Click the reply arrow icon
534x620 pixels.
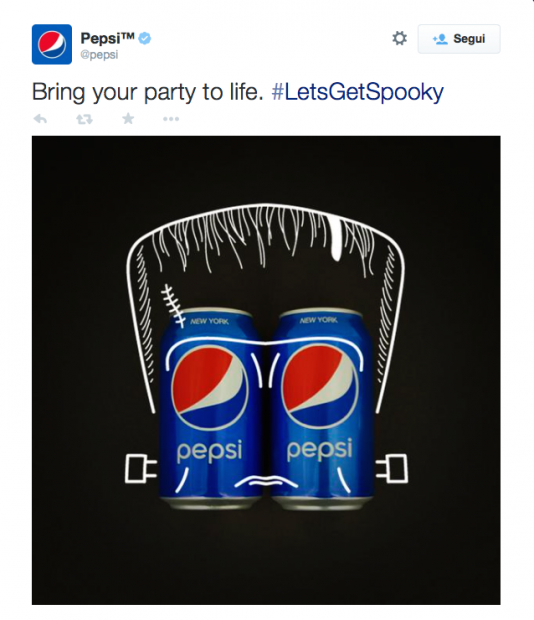click(x=40, y=119)
